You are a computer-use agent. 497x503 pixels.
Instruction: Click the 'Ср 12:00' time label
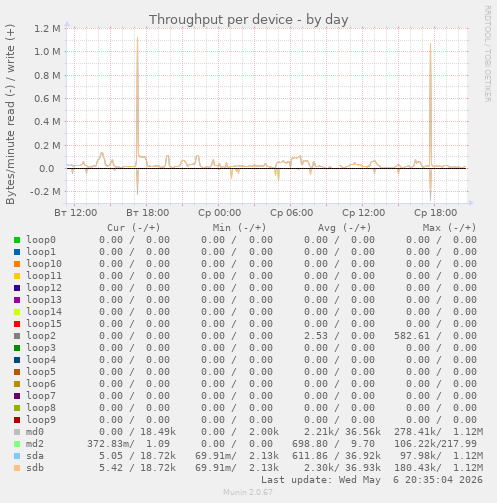(364, 213)
